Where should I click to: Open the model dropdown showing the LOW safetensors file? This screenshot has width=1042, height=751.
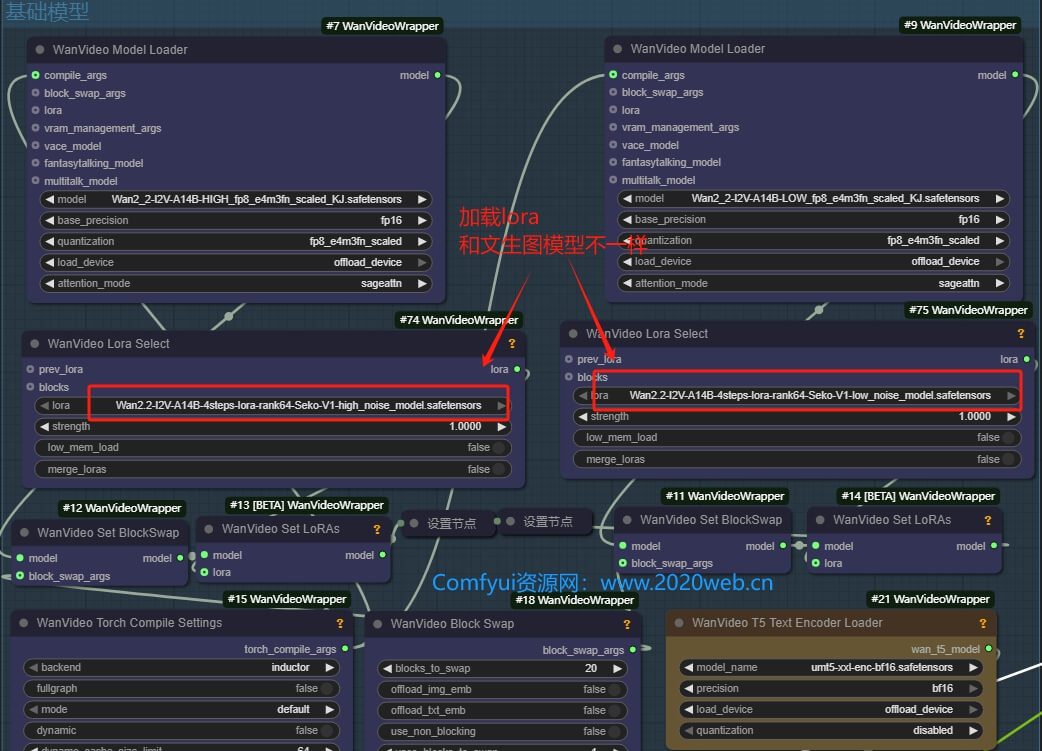(813, 199)
